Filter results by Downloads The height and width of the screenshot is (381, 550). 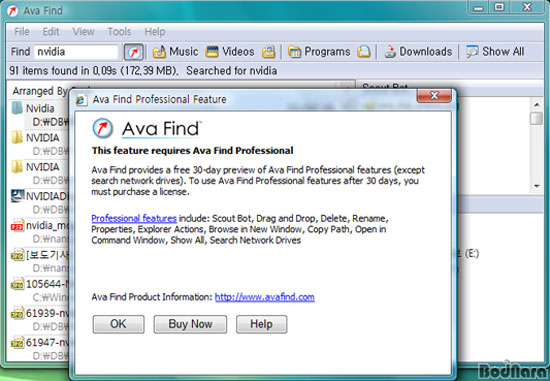tap(418, 52)
